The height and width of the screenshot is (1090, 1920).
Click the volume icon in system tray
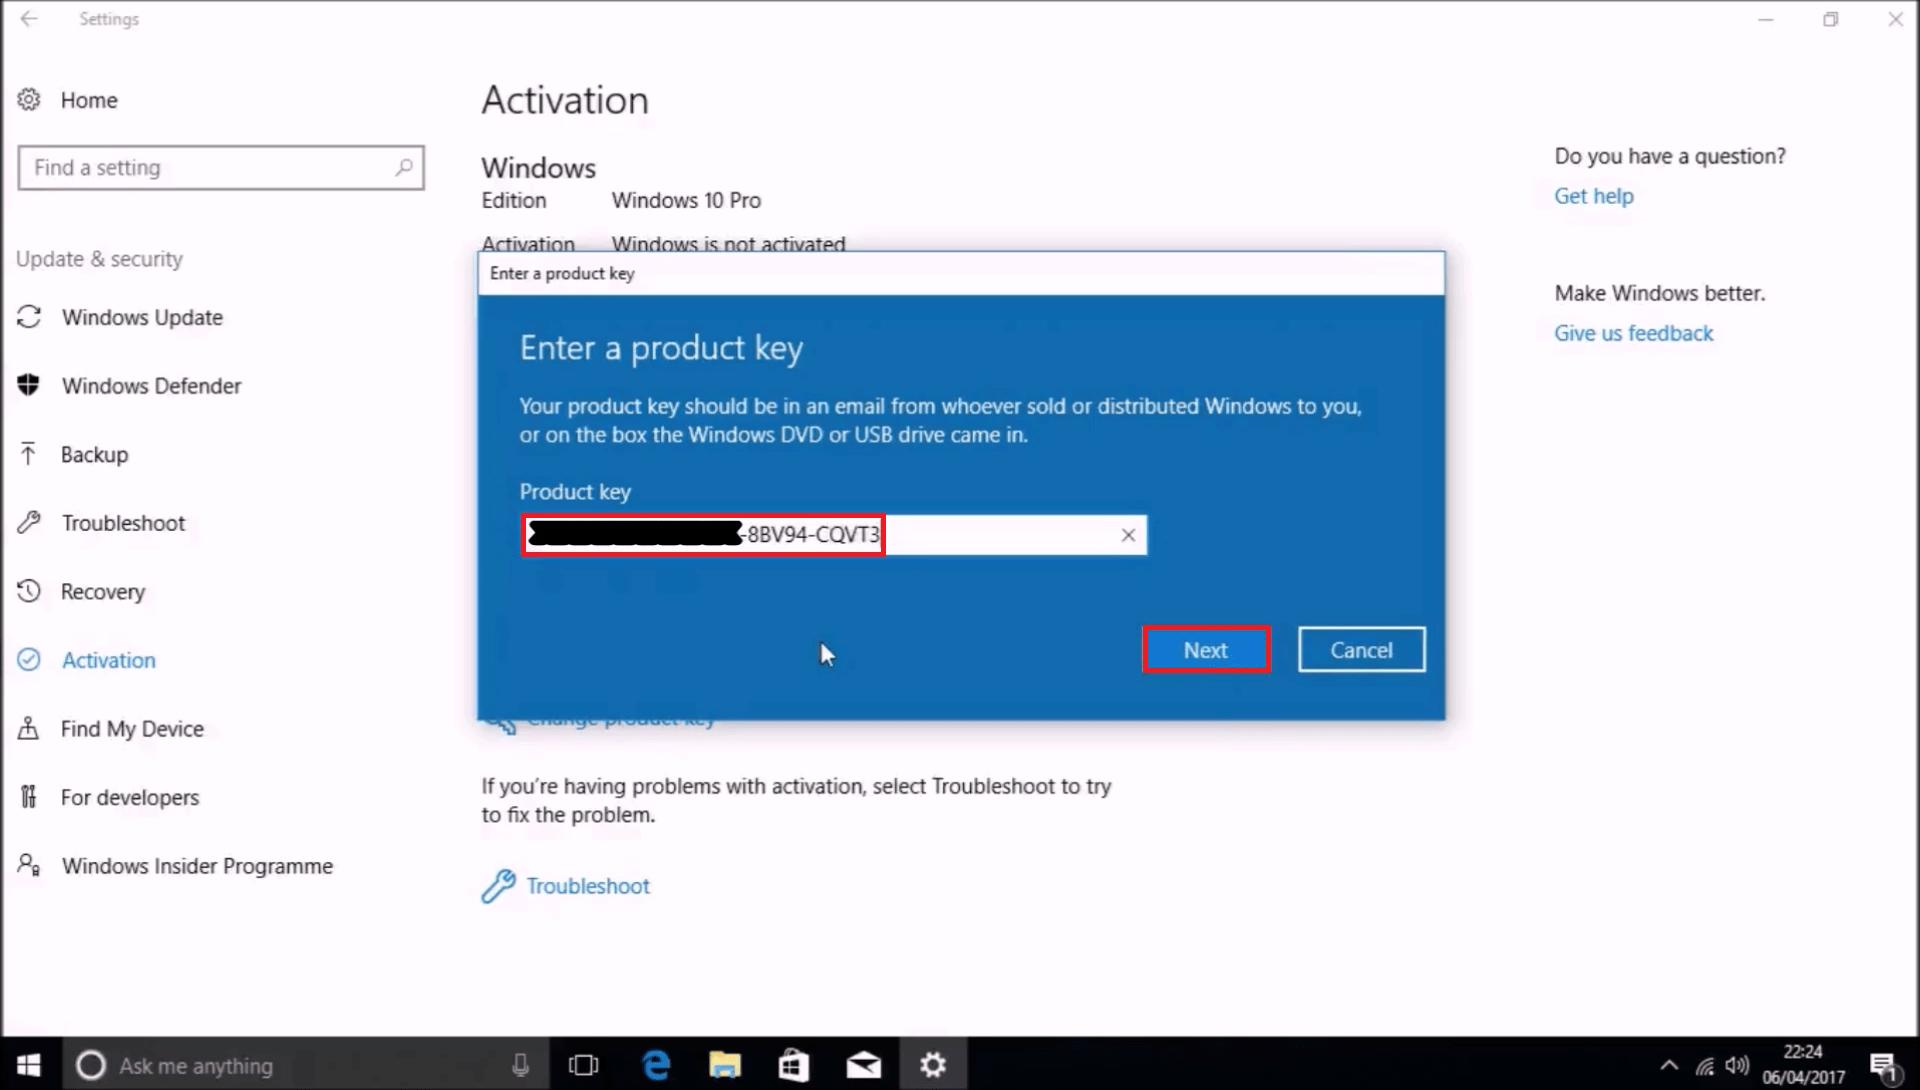1738,1064
